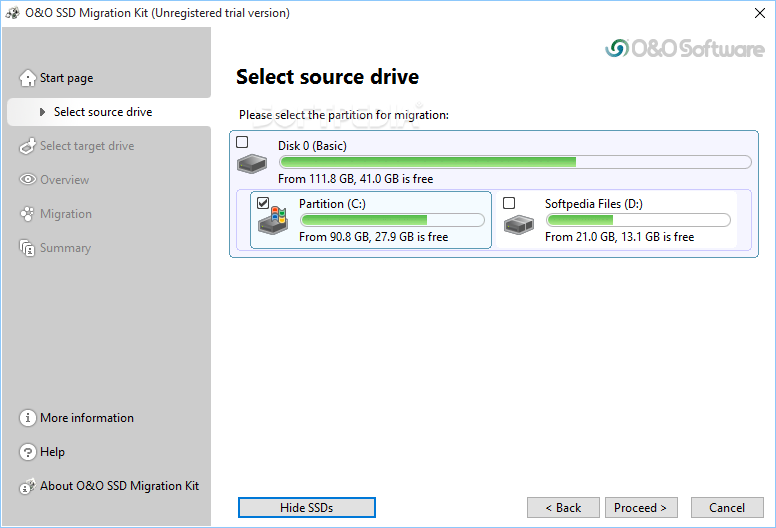Click the Disk 0 hard drive icon

point(252,163)
